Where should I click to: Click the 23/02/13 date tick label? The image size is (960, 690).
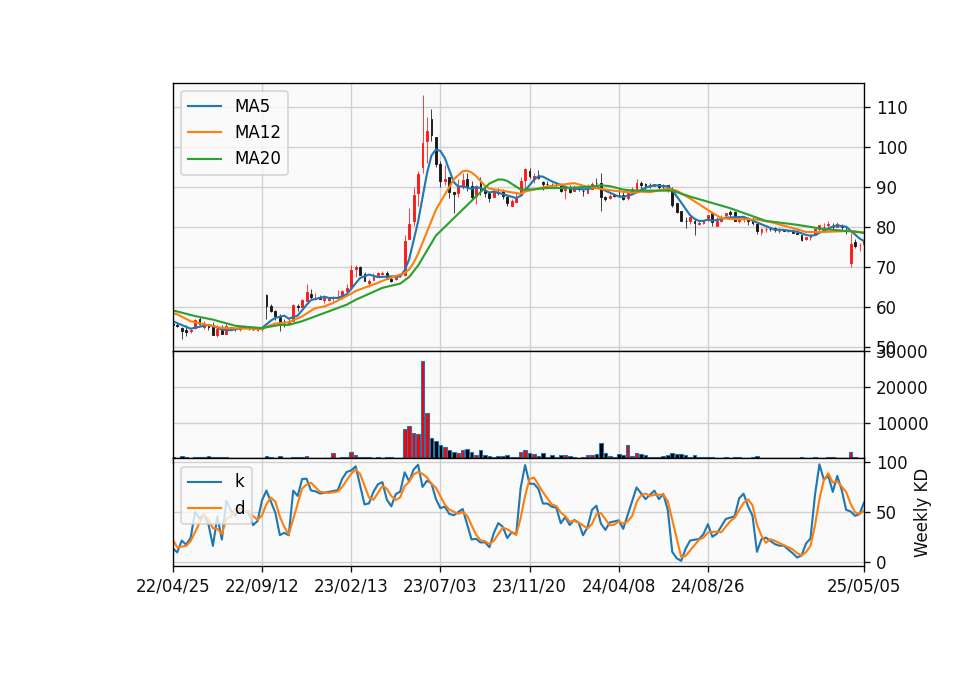click(x=351, y=586)
